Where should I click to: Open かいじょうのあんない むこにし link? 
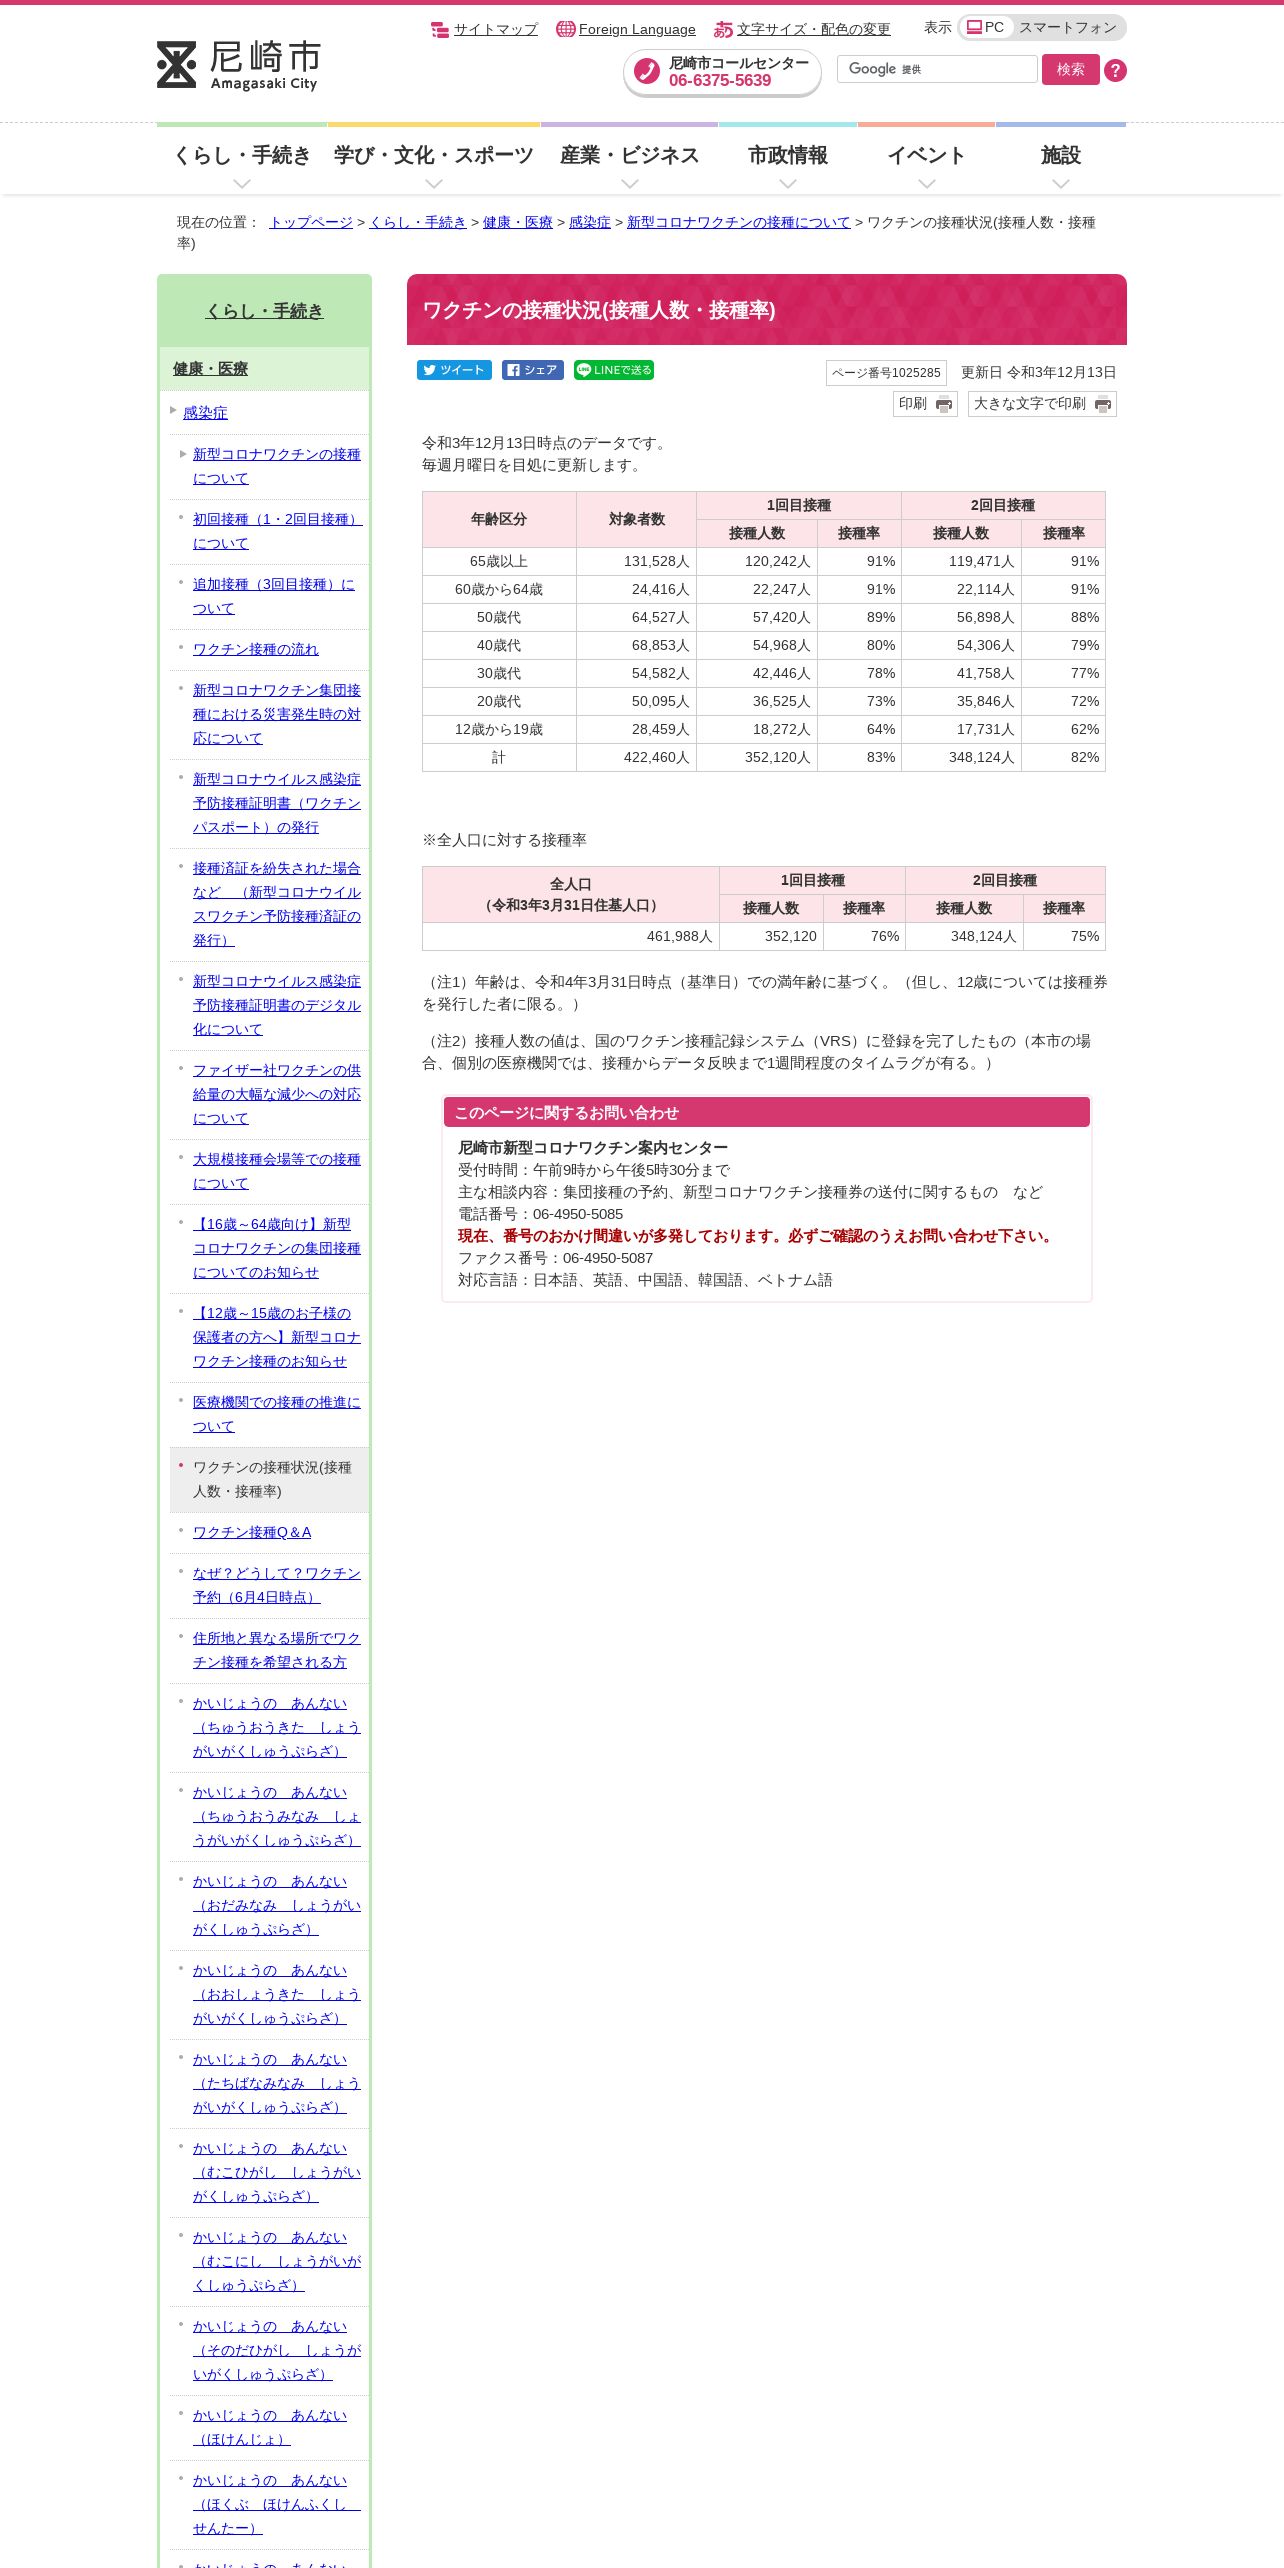click(276, 2261)
